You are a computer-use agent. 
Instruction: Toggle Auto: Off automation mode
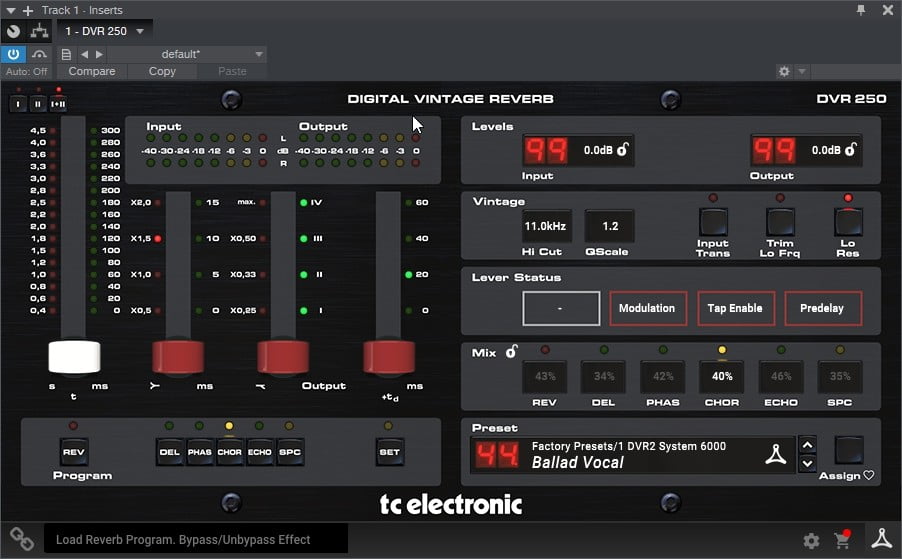26,71
